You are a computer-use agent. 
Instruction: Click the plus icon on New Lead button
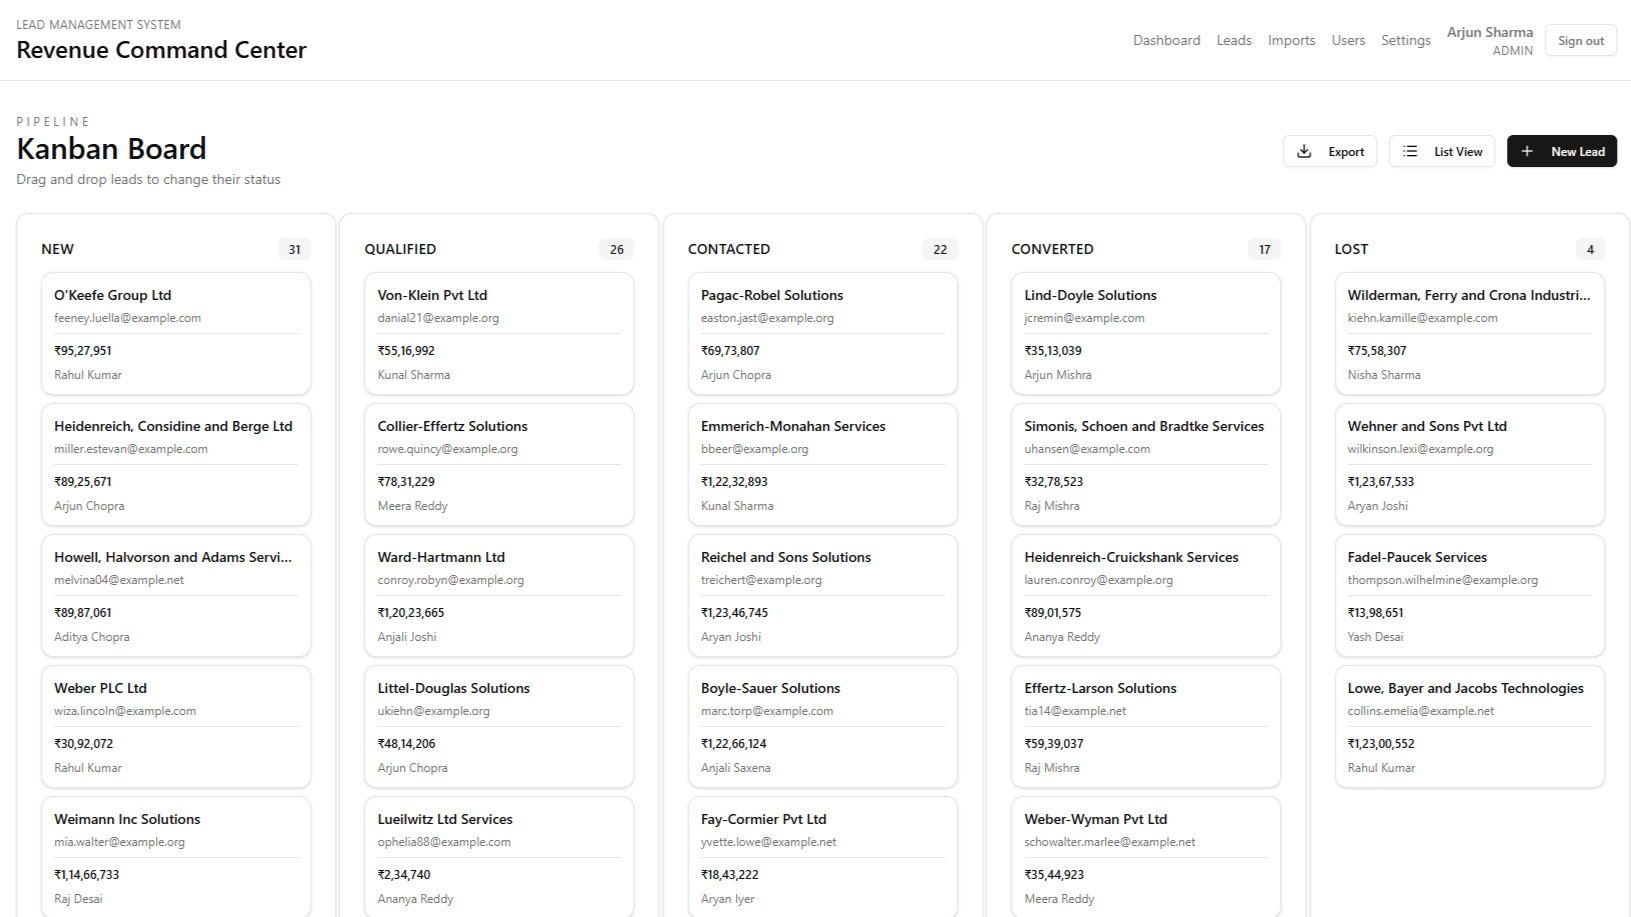[1527, 151]
